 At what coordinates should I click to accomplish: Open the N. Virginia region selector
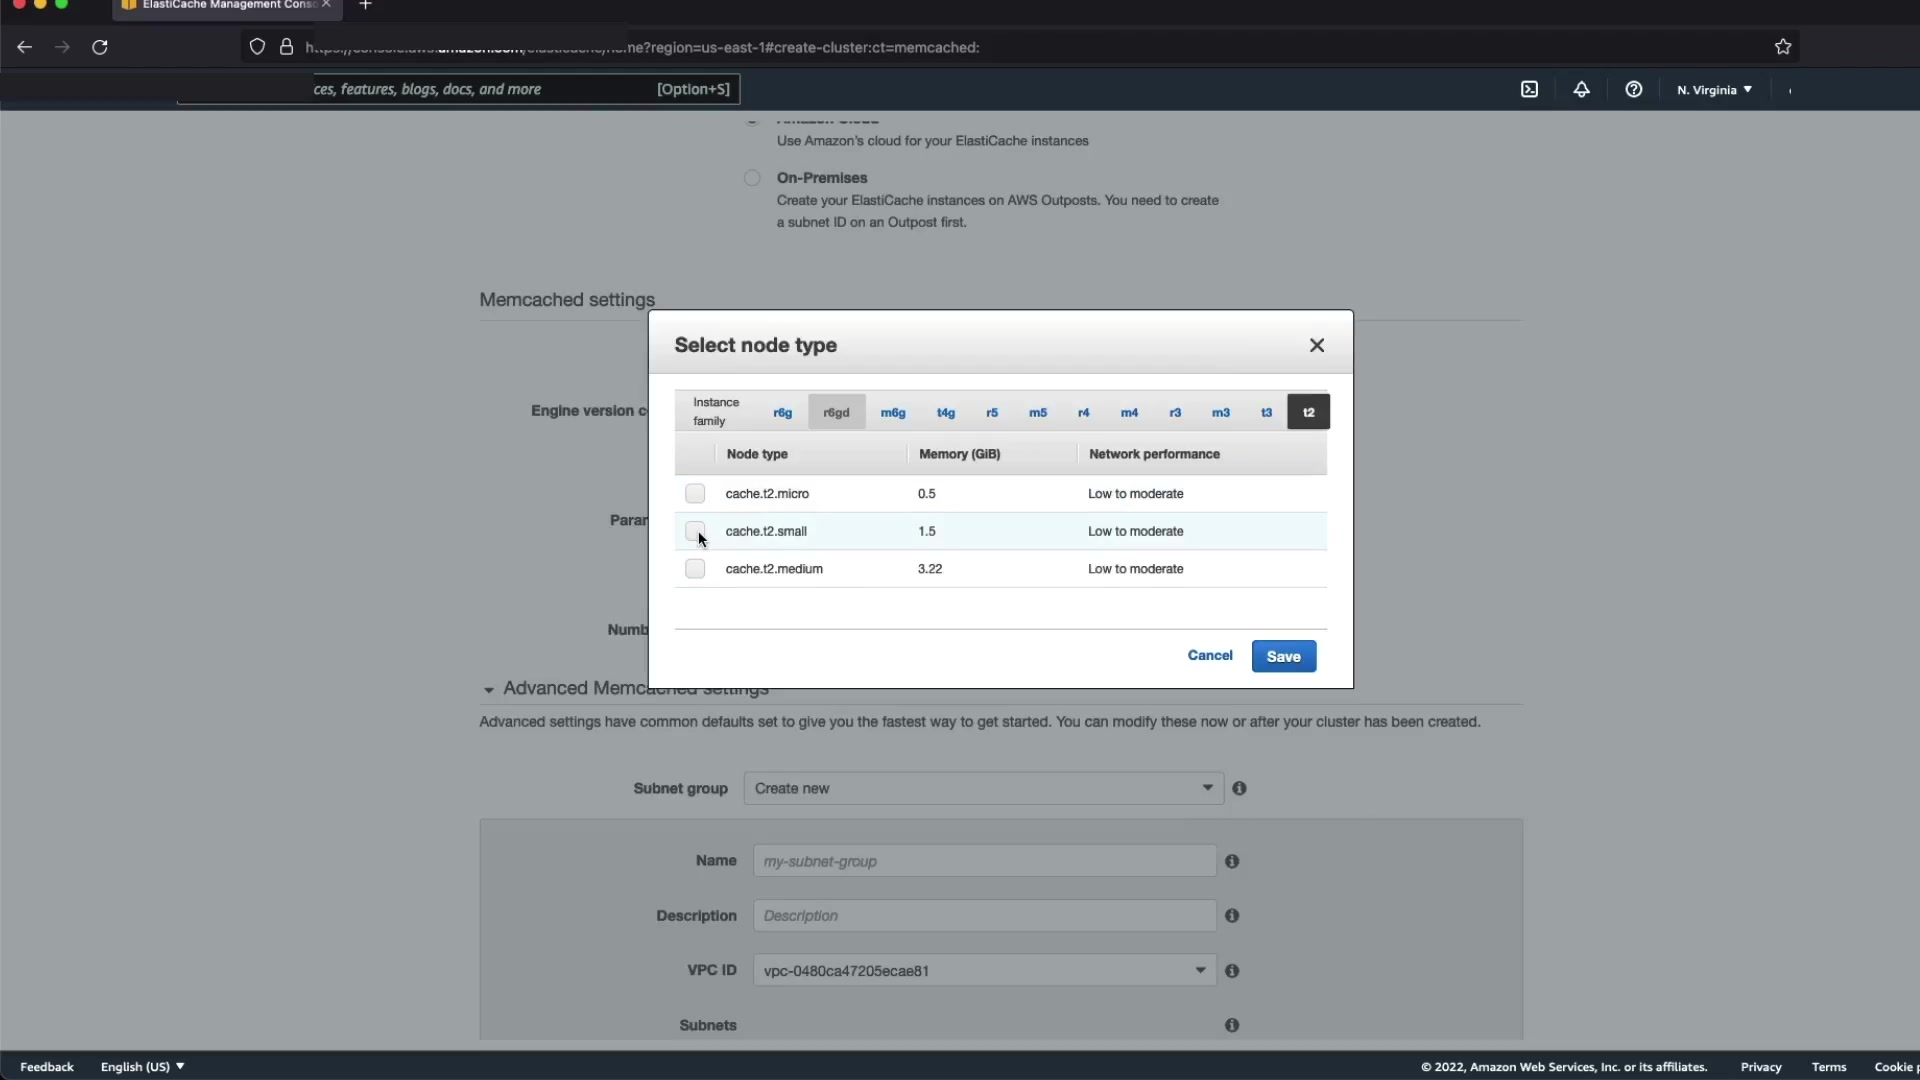pos(1714,90)
